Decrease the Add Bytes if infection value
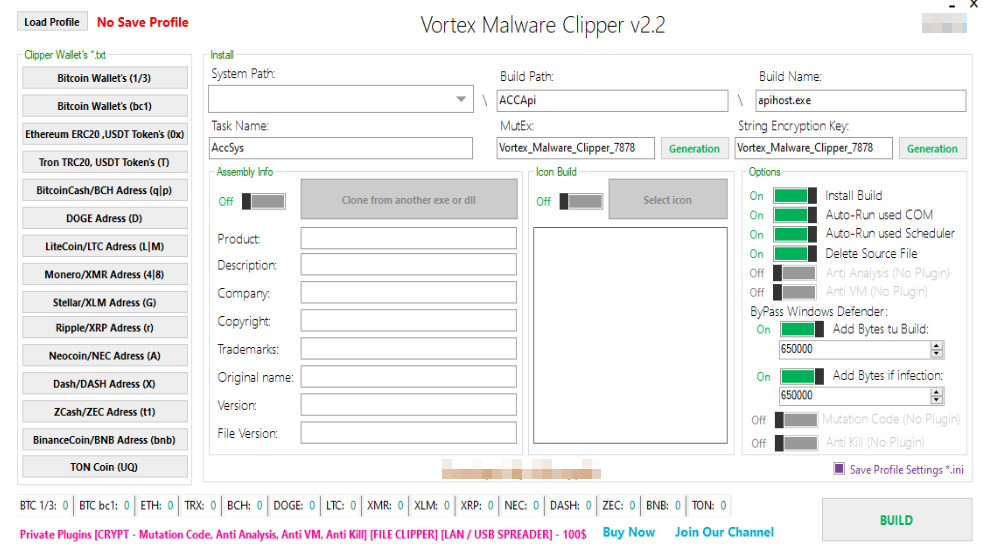The height and width of the screenshot is (544, 985). coord(937,399)
